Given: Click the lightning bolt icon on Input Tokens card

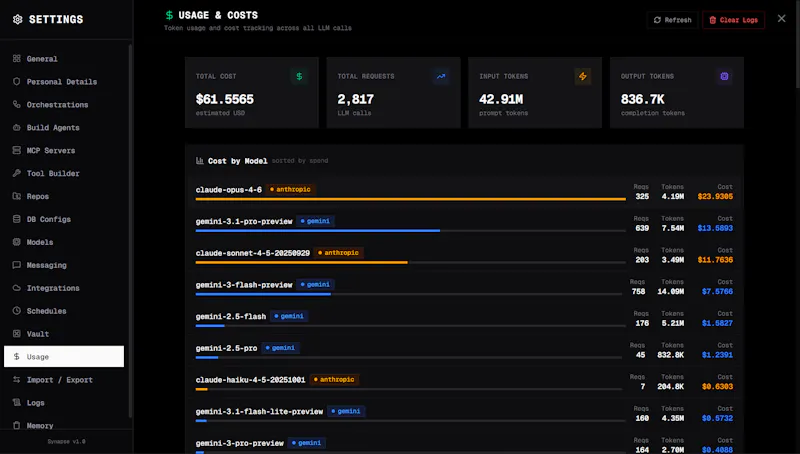Looking at the screenshot, I should coord(583,77).
